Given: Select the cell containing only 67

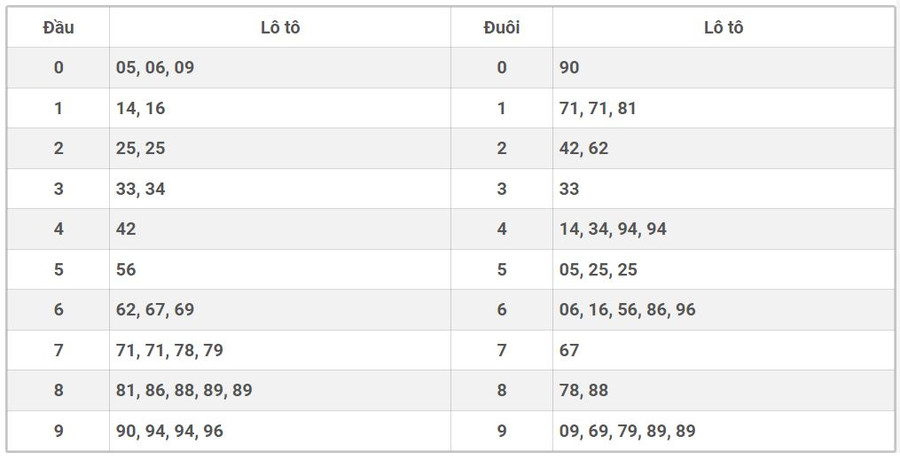Looking at the screenshot, I should pos(570,350).
